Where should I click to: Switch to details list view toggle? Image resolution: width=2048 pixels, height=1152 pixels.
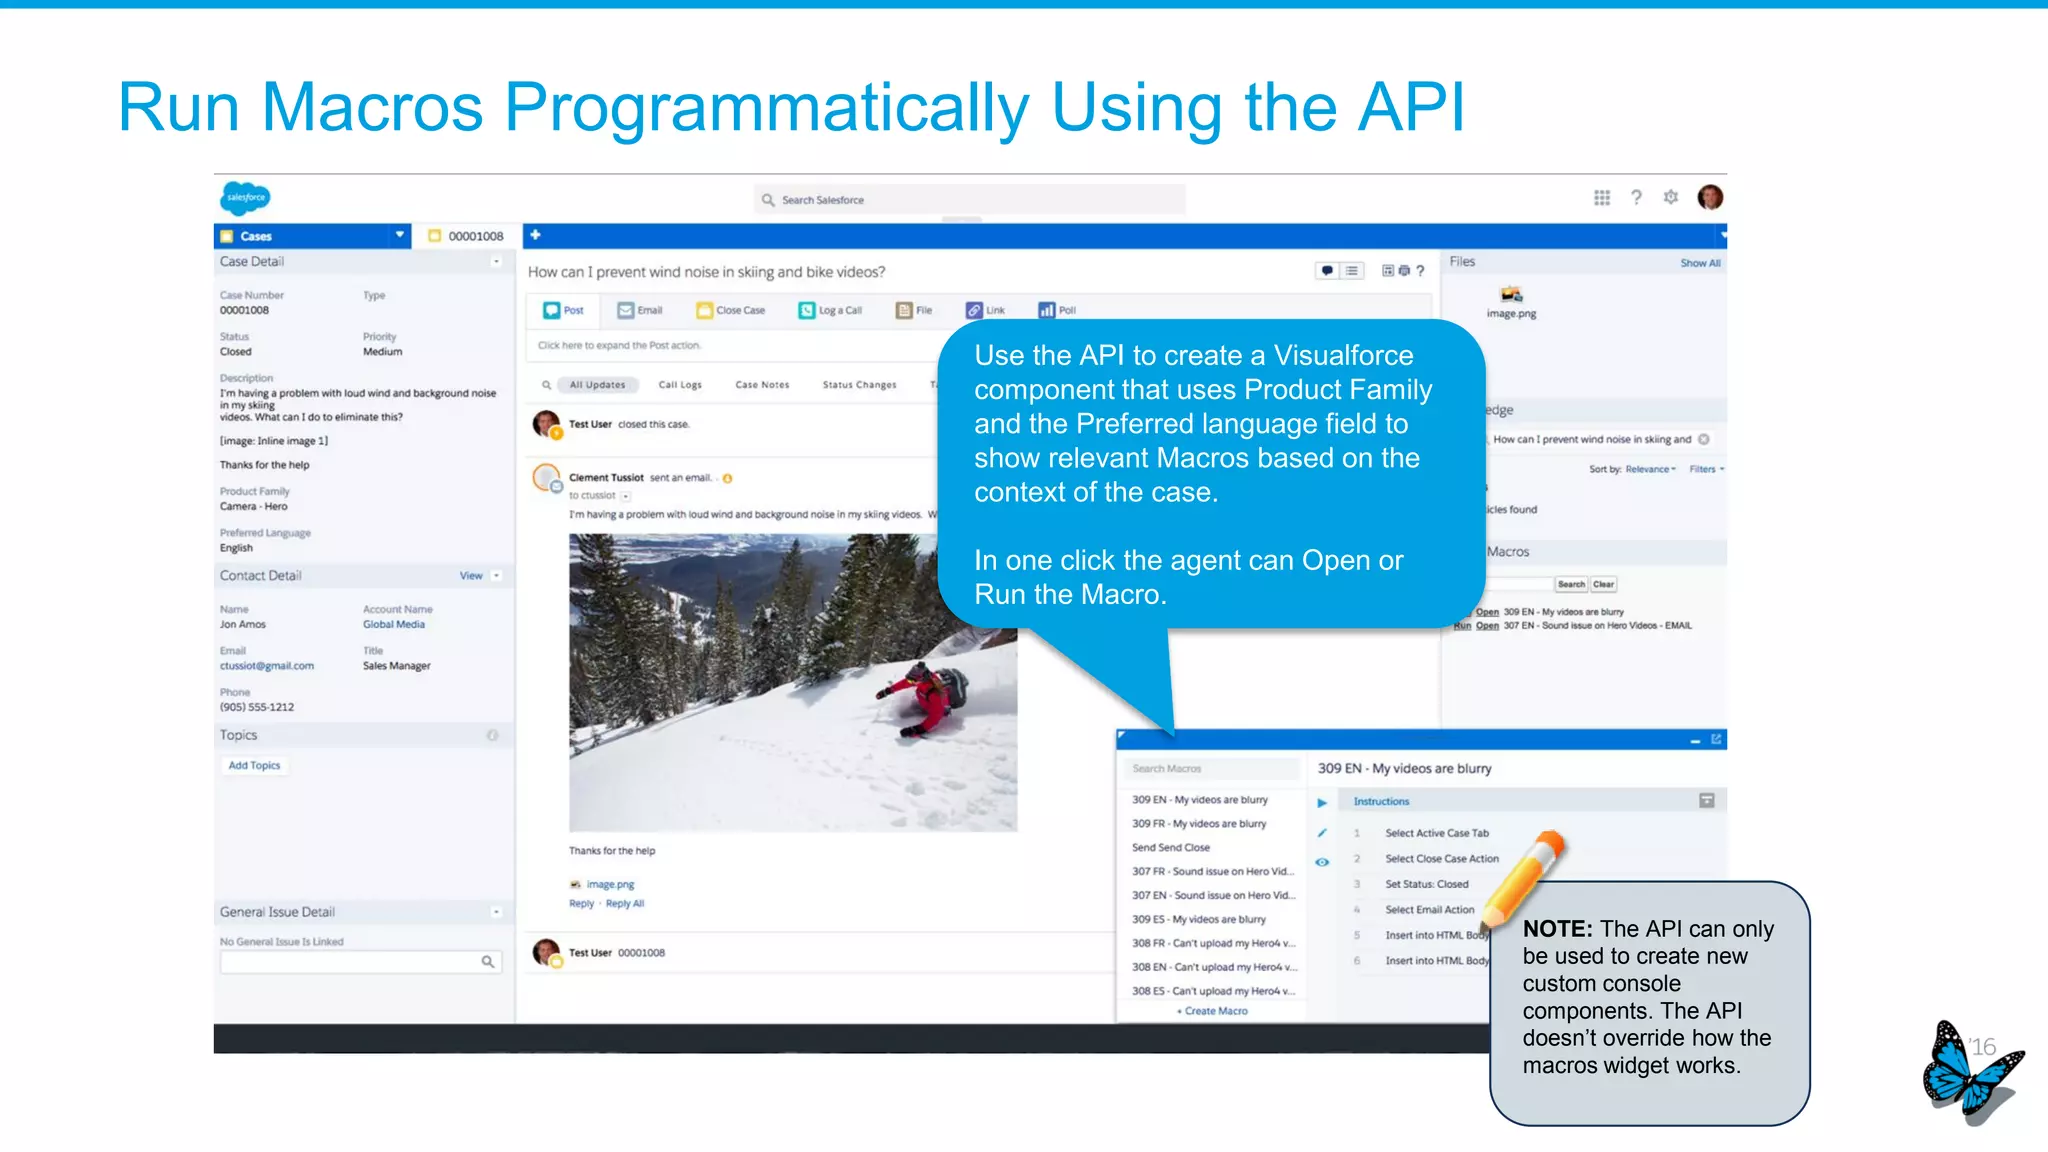point(1352,271)
